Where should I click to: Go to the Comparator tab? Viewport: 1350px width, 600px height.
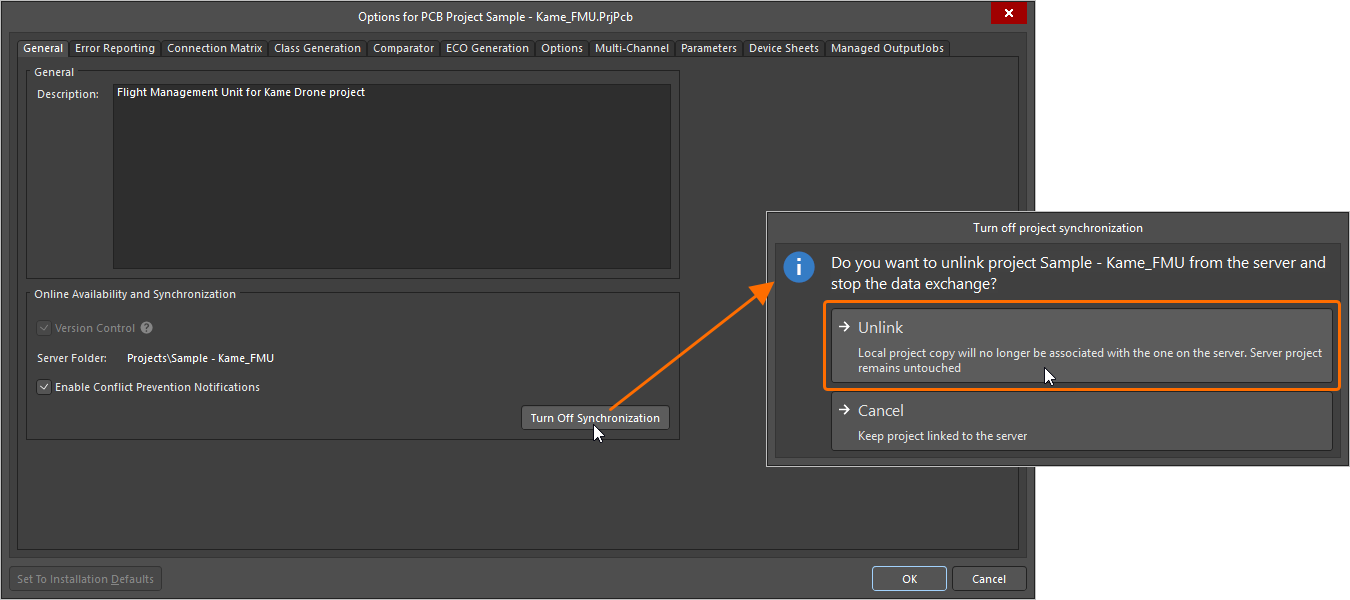tap(404, 48)
